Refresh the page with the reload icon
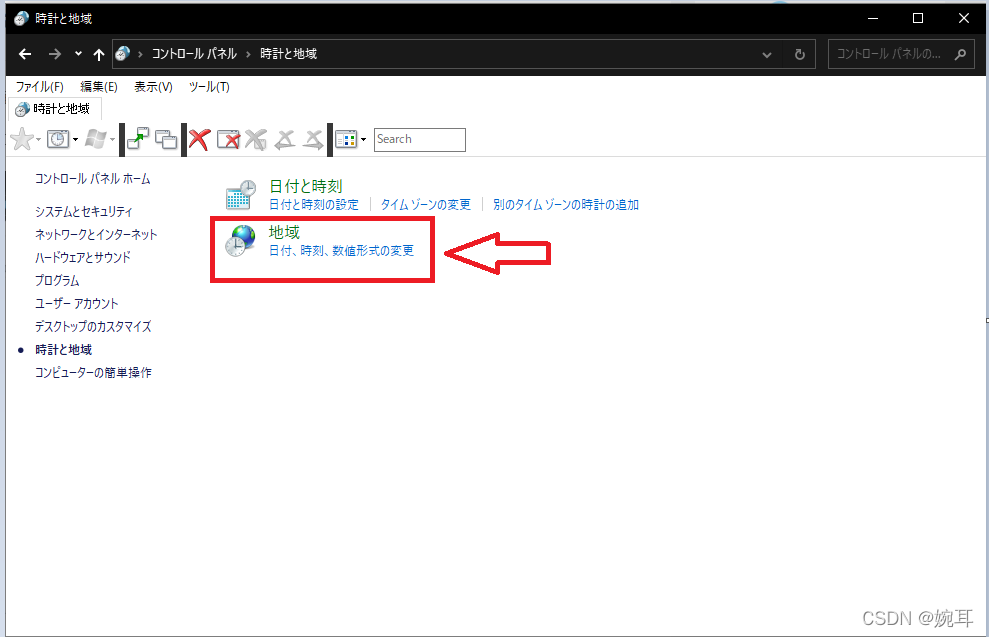Screen dimensions: 989x637 [x=799, y=53]
